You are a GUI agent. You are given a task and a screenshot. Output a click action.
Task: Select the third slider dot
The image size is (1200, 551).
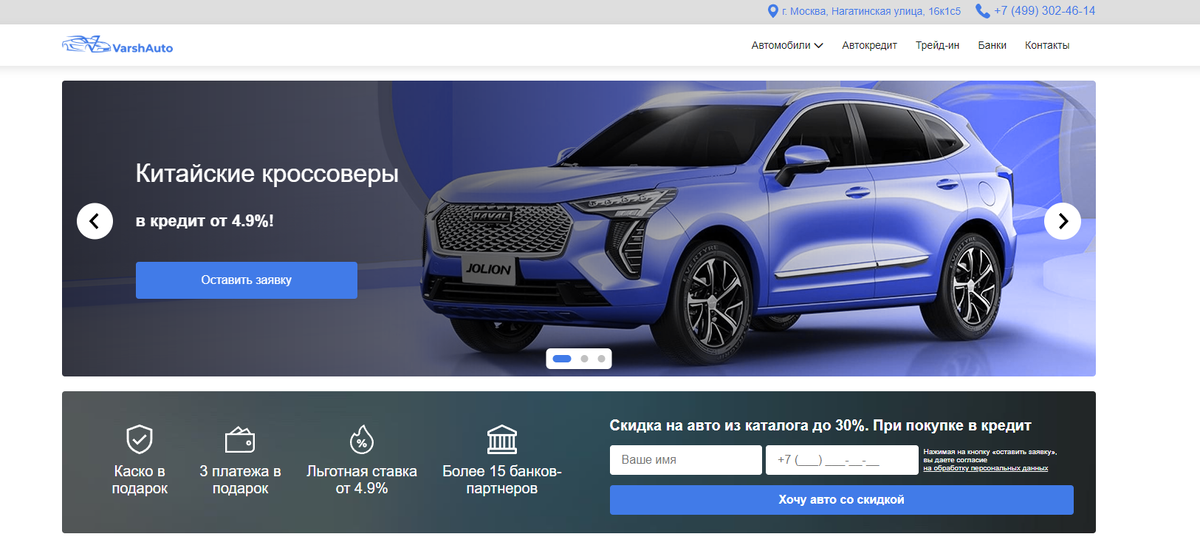click(x=601, y=358)
